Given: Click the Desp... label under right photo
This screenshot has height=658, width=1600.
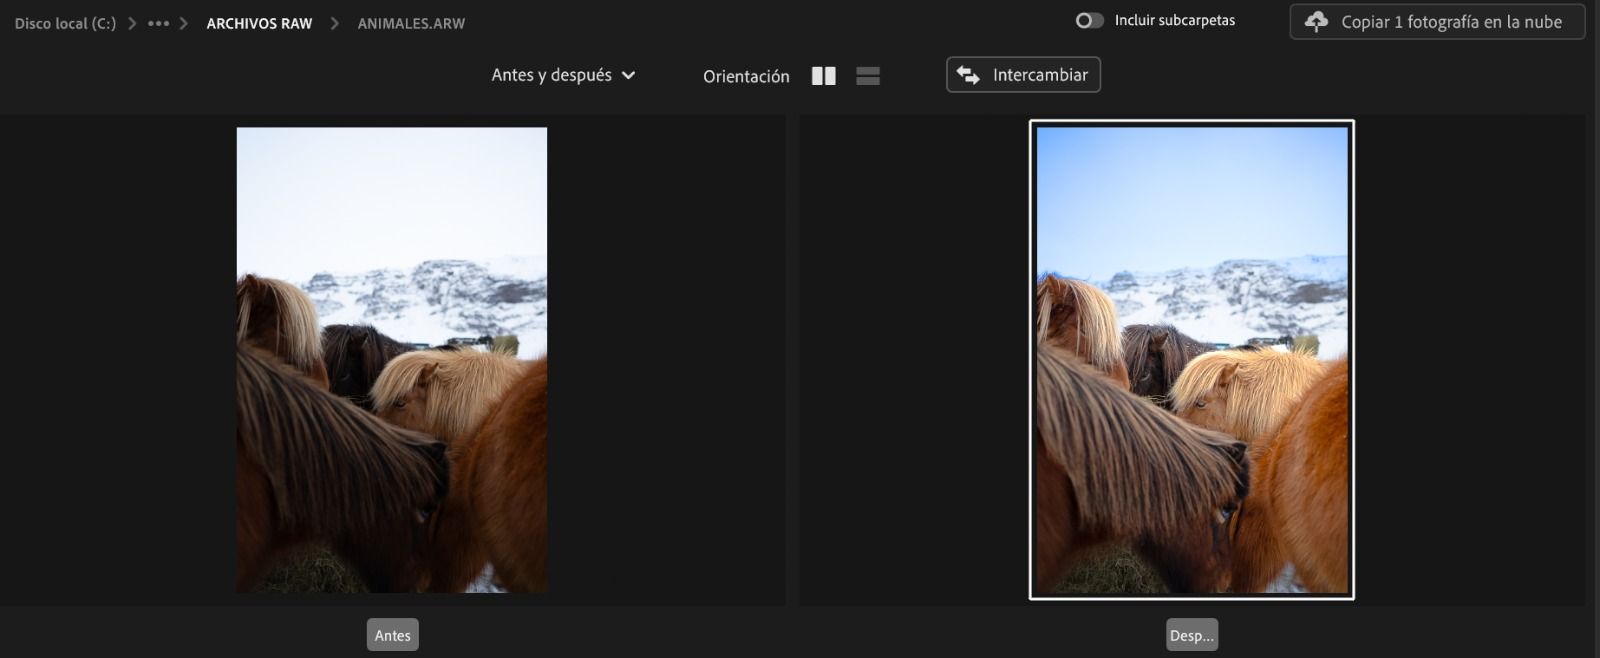Looking at the screenshot, I should [1191, 635].
